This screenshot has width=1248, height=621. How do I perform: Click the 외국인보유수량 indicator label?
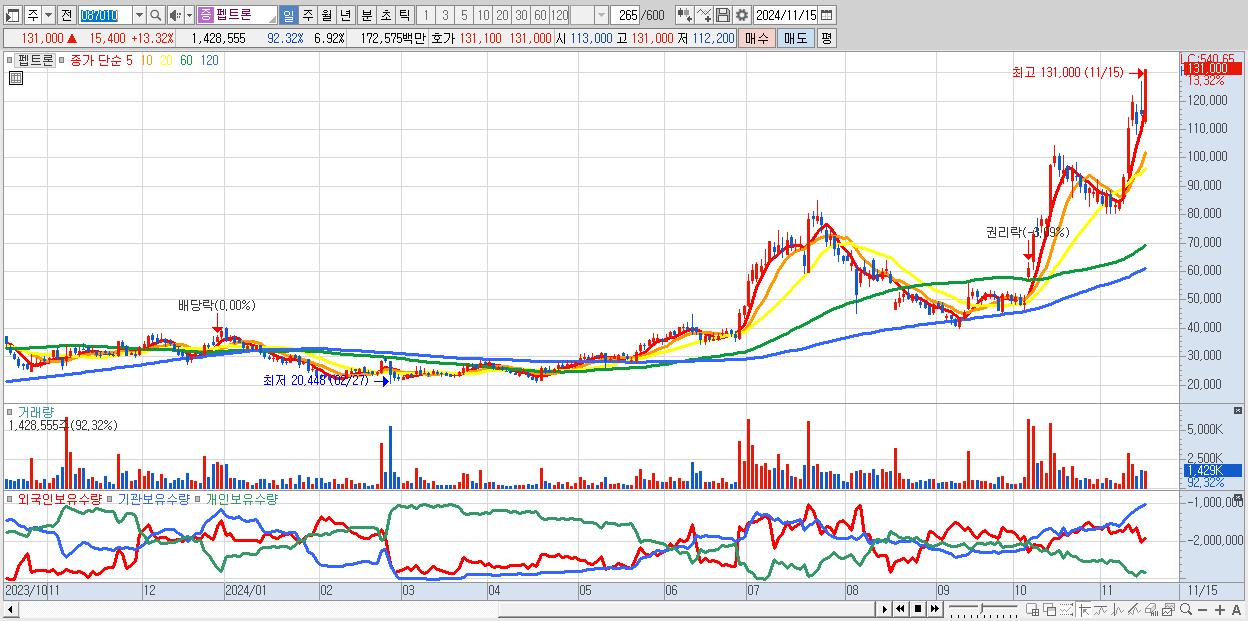(x=60, y=498)
